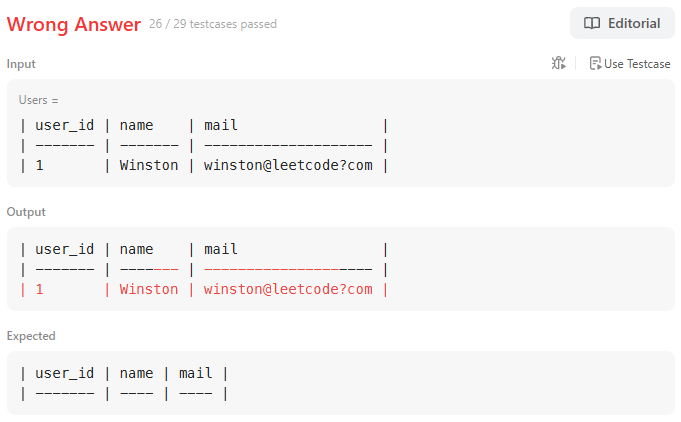
Task: Click name column header in Output table
Action: click(x=136, y=249)
